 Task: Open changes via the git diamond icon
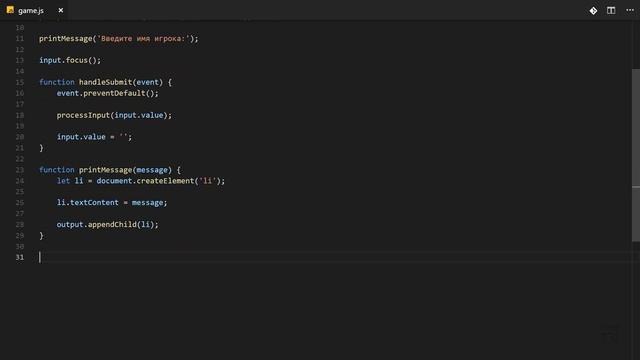tap(593, 11)
